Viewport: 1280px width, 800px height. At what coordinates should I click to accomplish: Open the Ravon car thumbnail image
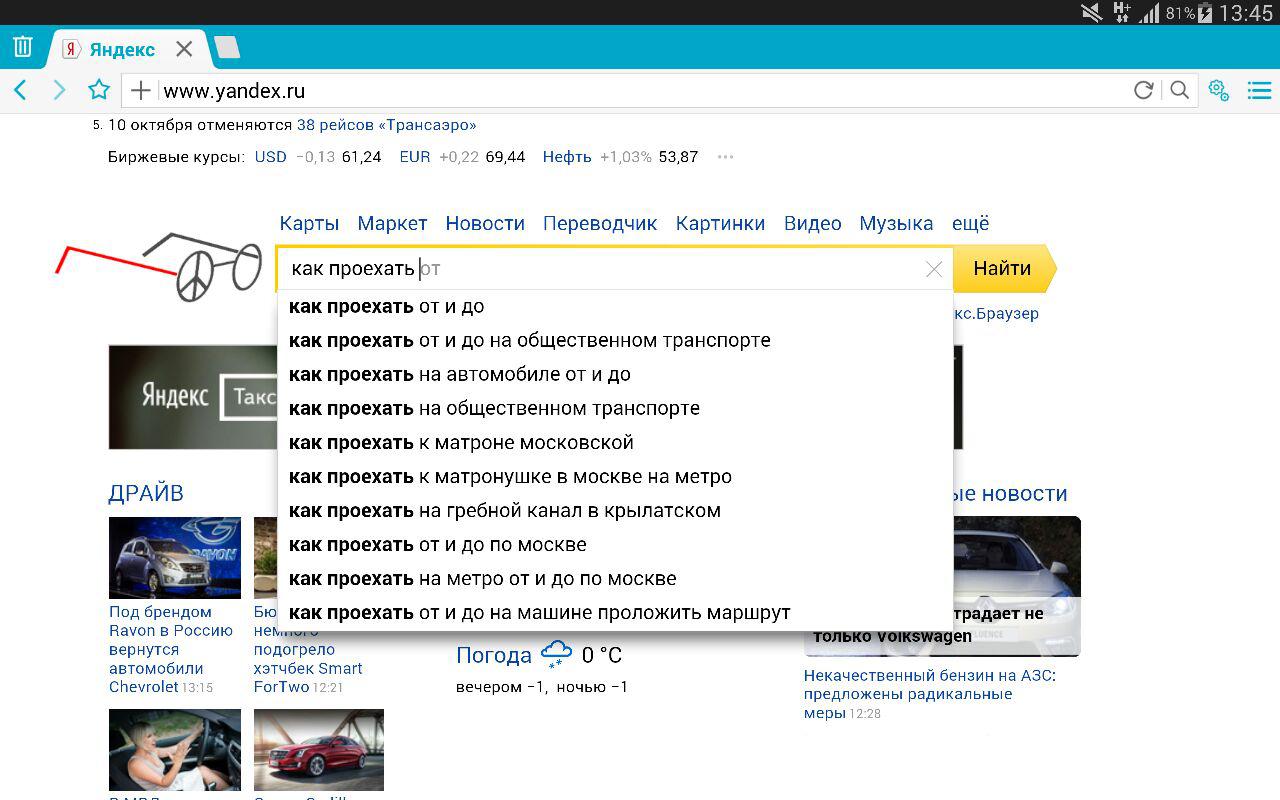pos(175,557)
